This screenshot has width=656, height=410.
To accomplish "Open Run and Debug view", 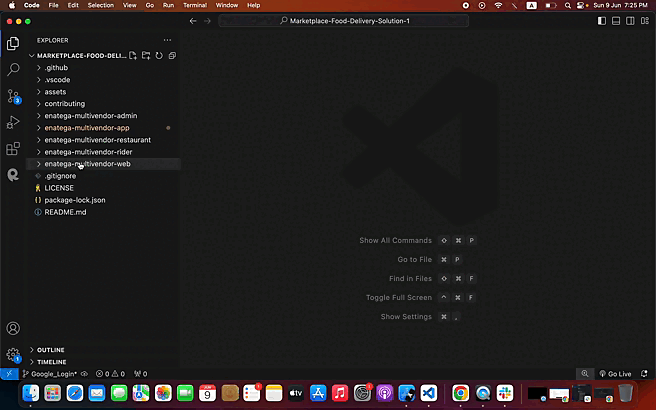I will 13,122.
